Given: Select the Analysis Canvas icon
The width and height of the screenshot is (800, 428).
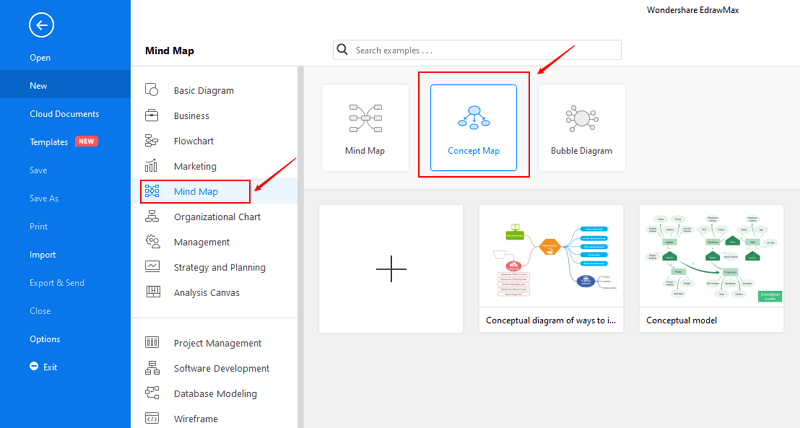Looking at the screenshot, I should pos(152,292).
